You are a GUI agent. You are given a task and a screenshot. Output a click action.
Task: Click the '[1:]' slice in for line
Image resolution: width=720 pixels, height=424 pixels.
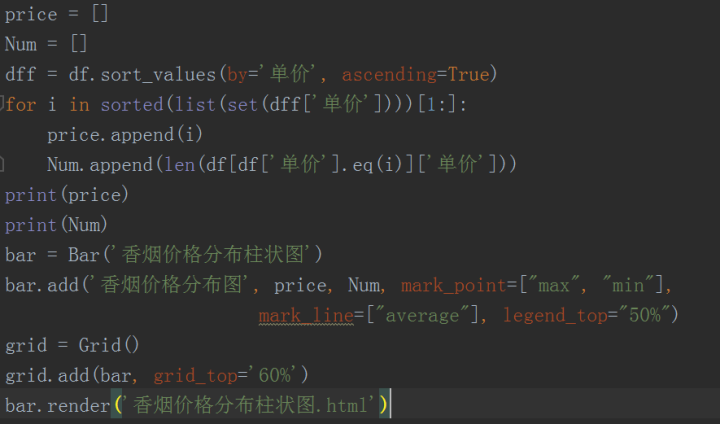click(437, 105)
